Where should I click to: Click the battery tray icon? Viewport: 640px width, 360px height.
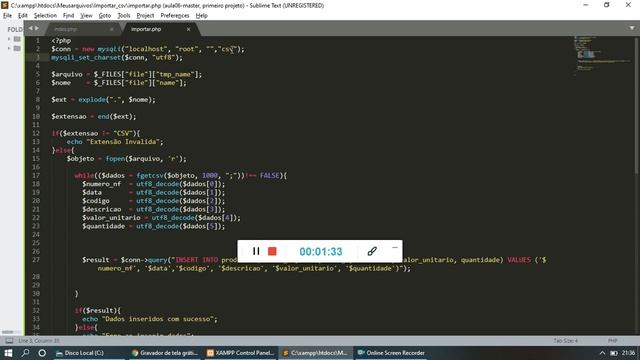tap(613, 353)
